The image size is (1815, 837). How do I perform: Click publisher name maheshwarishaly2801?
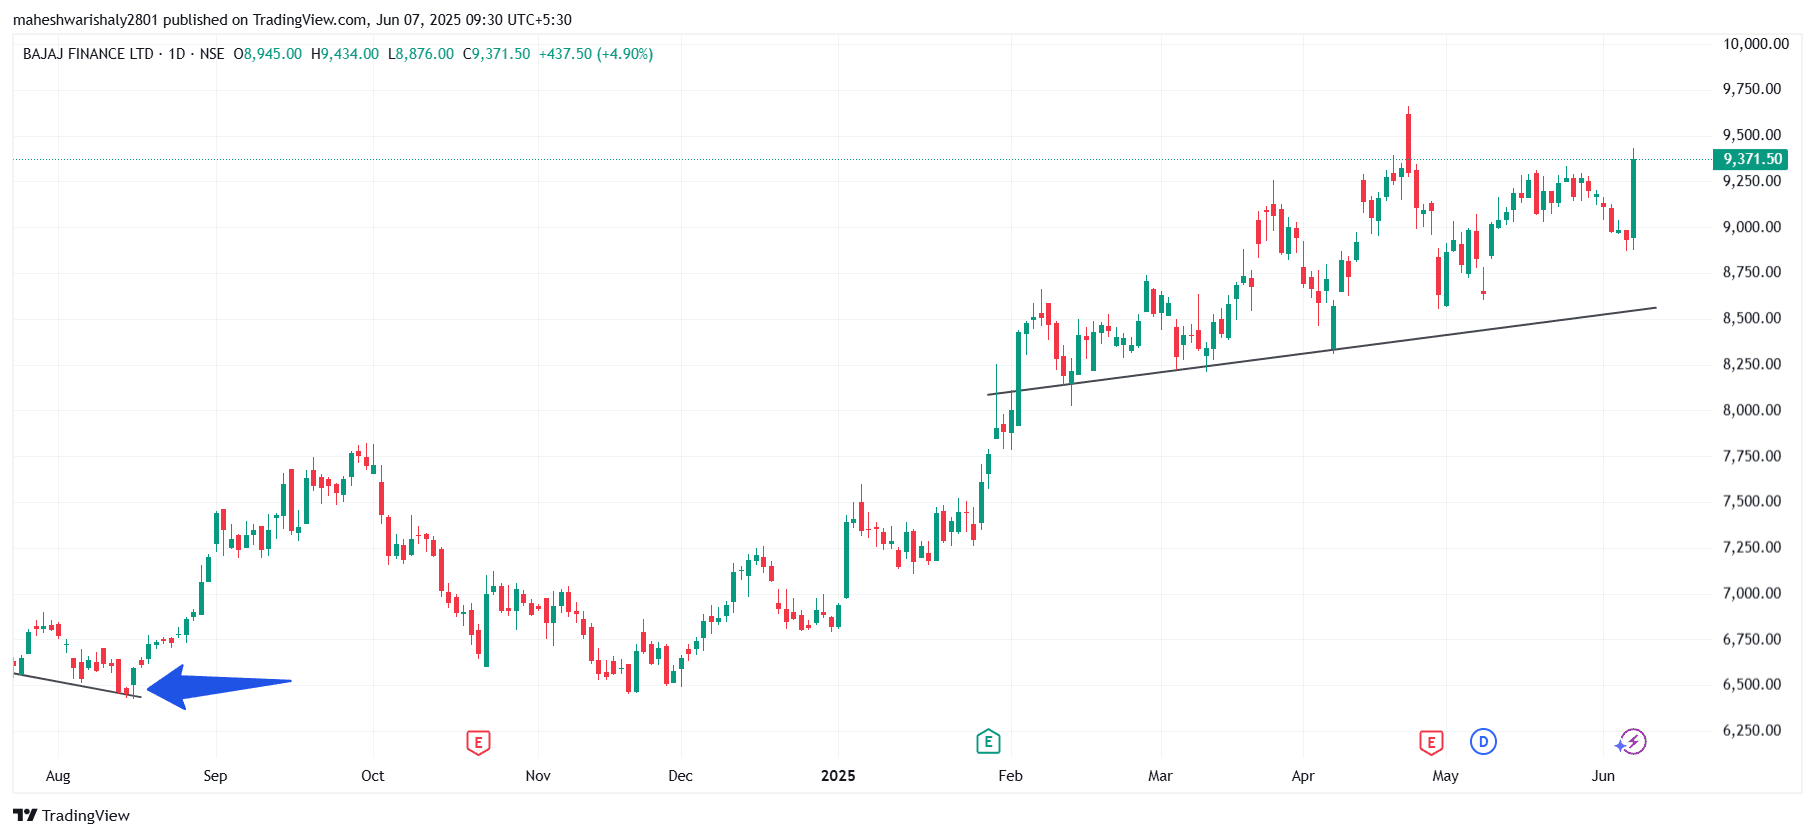(86, 20)
